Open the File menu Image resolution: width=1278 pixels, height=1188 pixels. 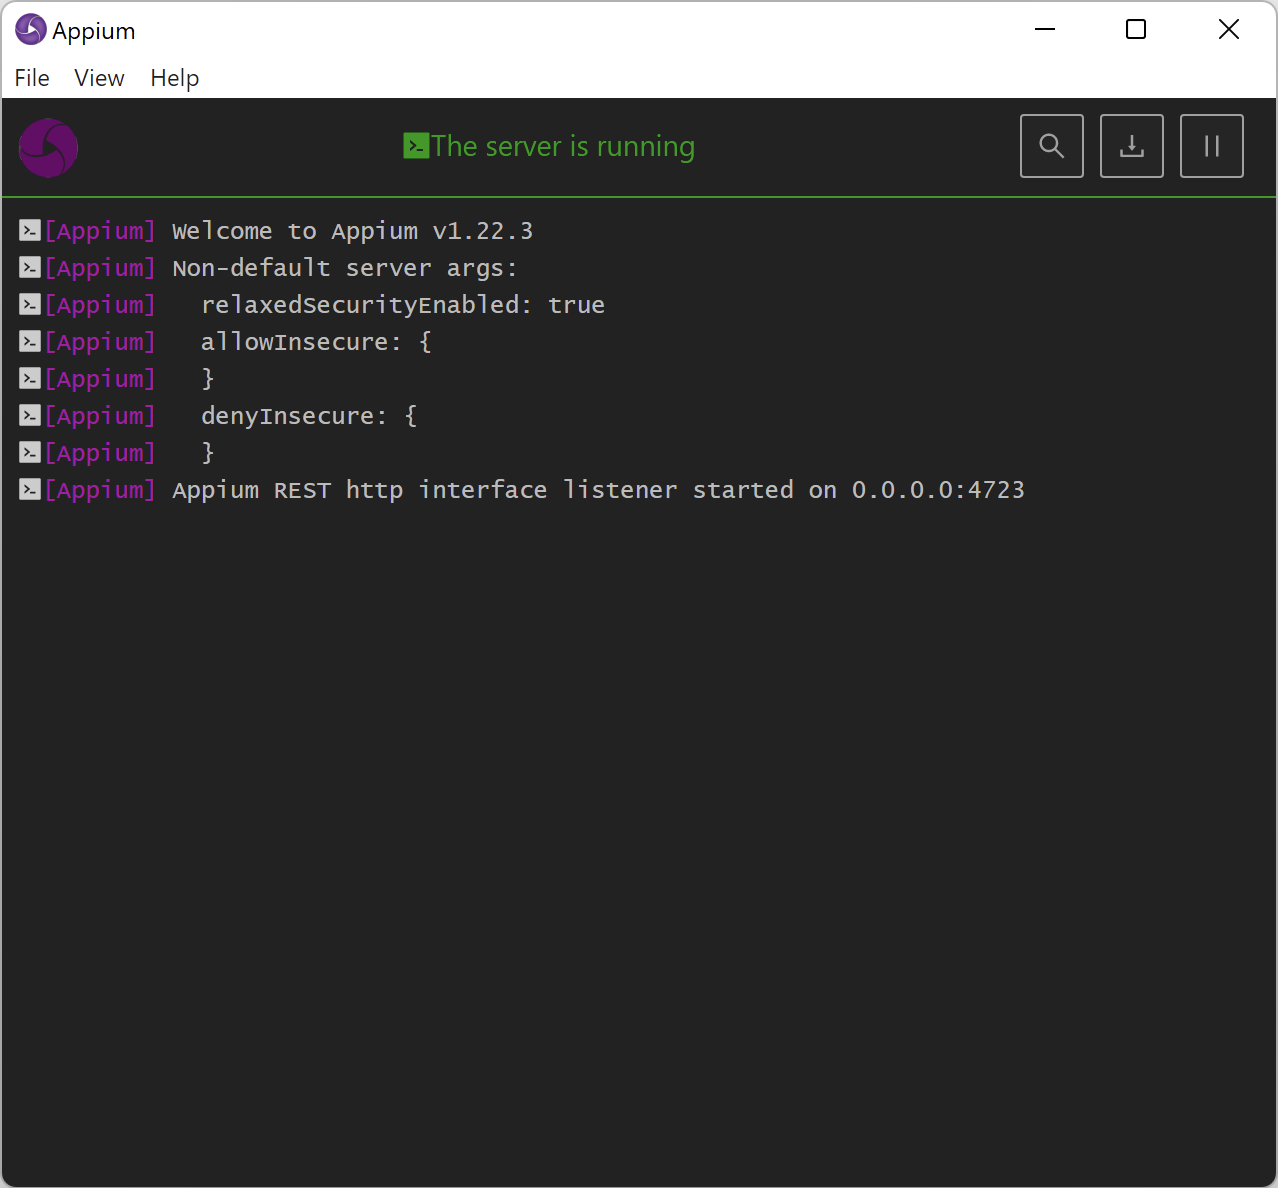32,78
